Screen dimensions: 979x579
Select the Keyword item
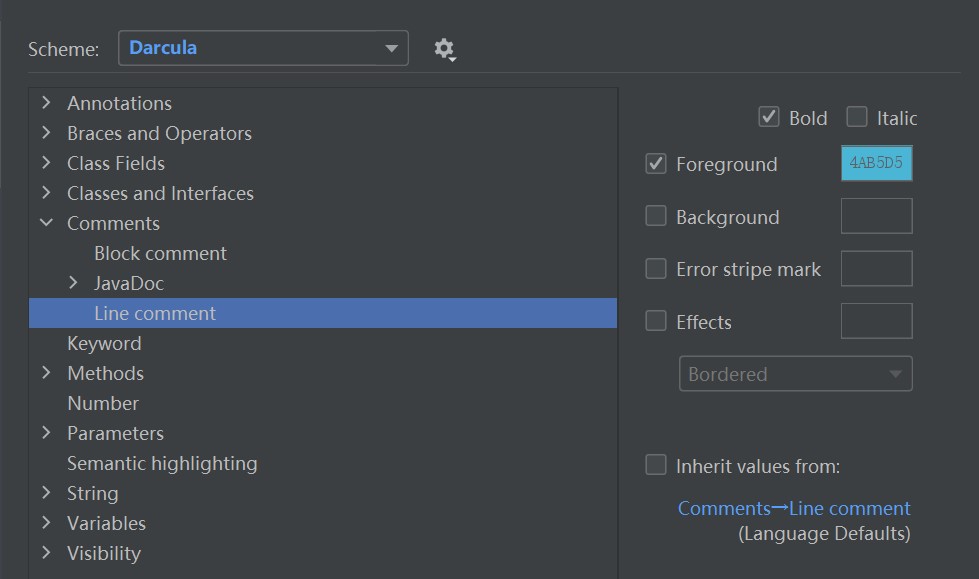[x=104, y=343]
